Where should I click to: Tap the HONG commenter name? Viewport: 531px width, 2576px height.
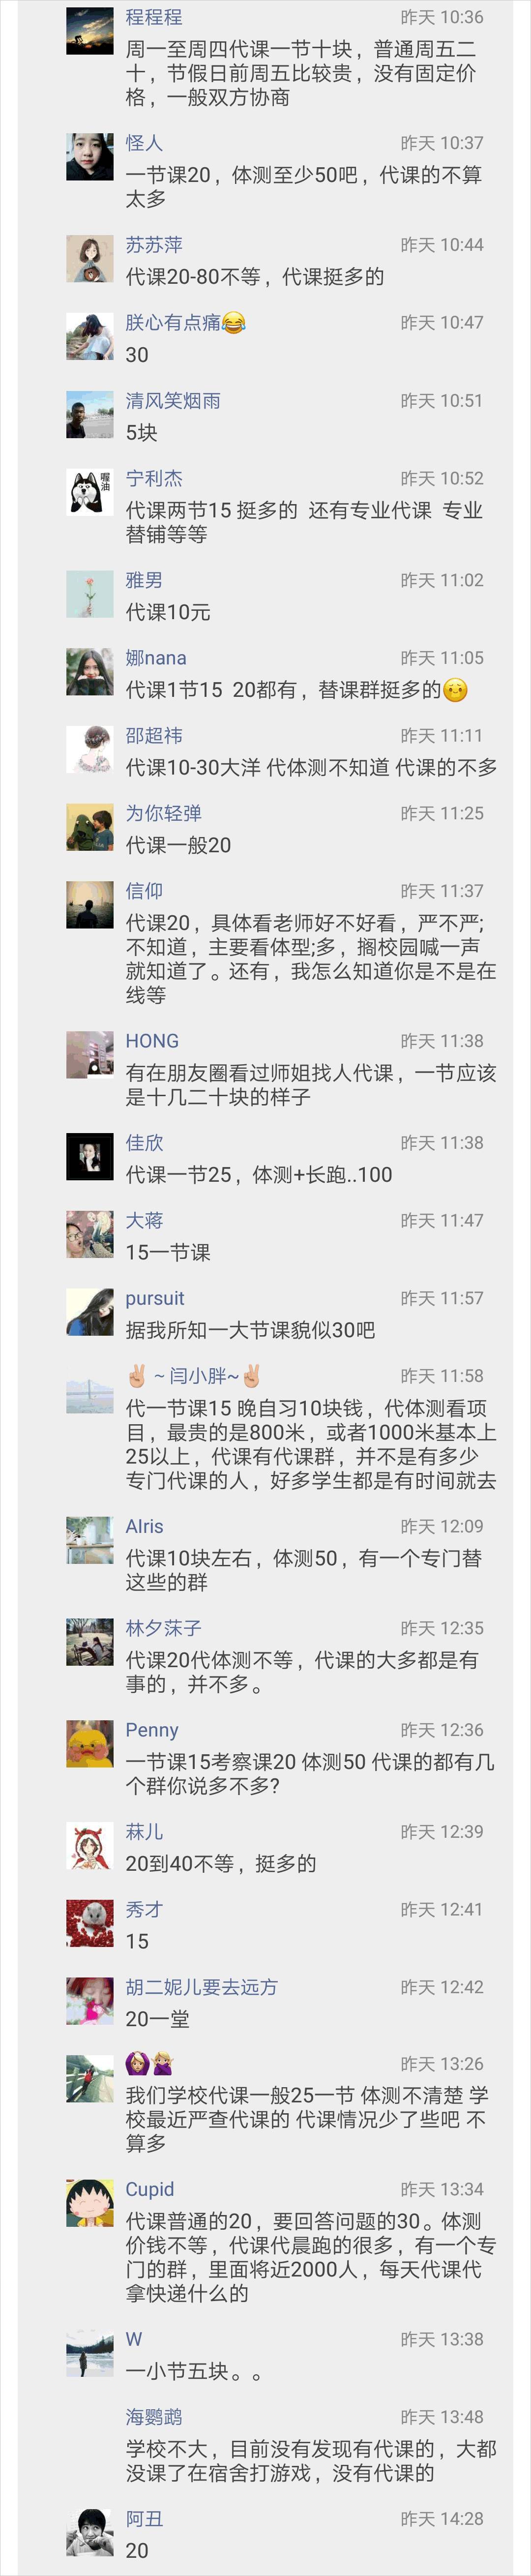152,1041
